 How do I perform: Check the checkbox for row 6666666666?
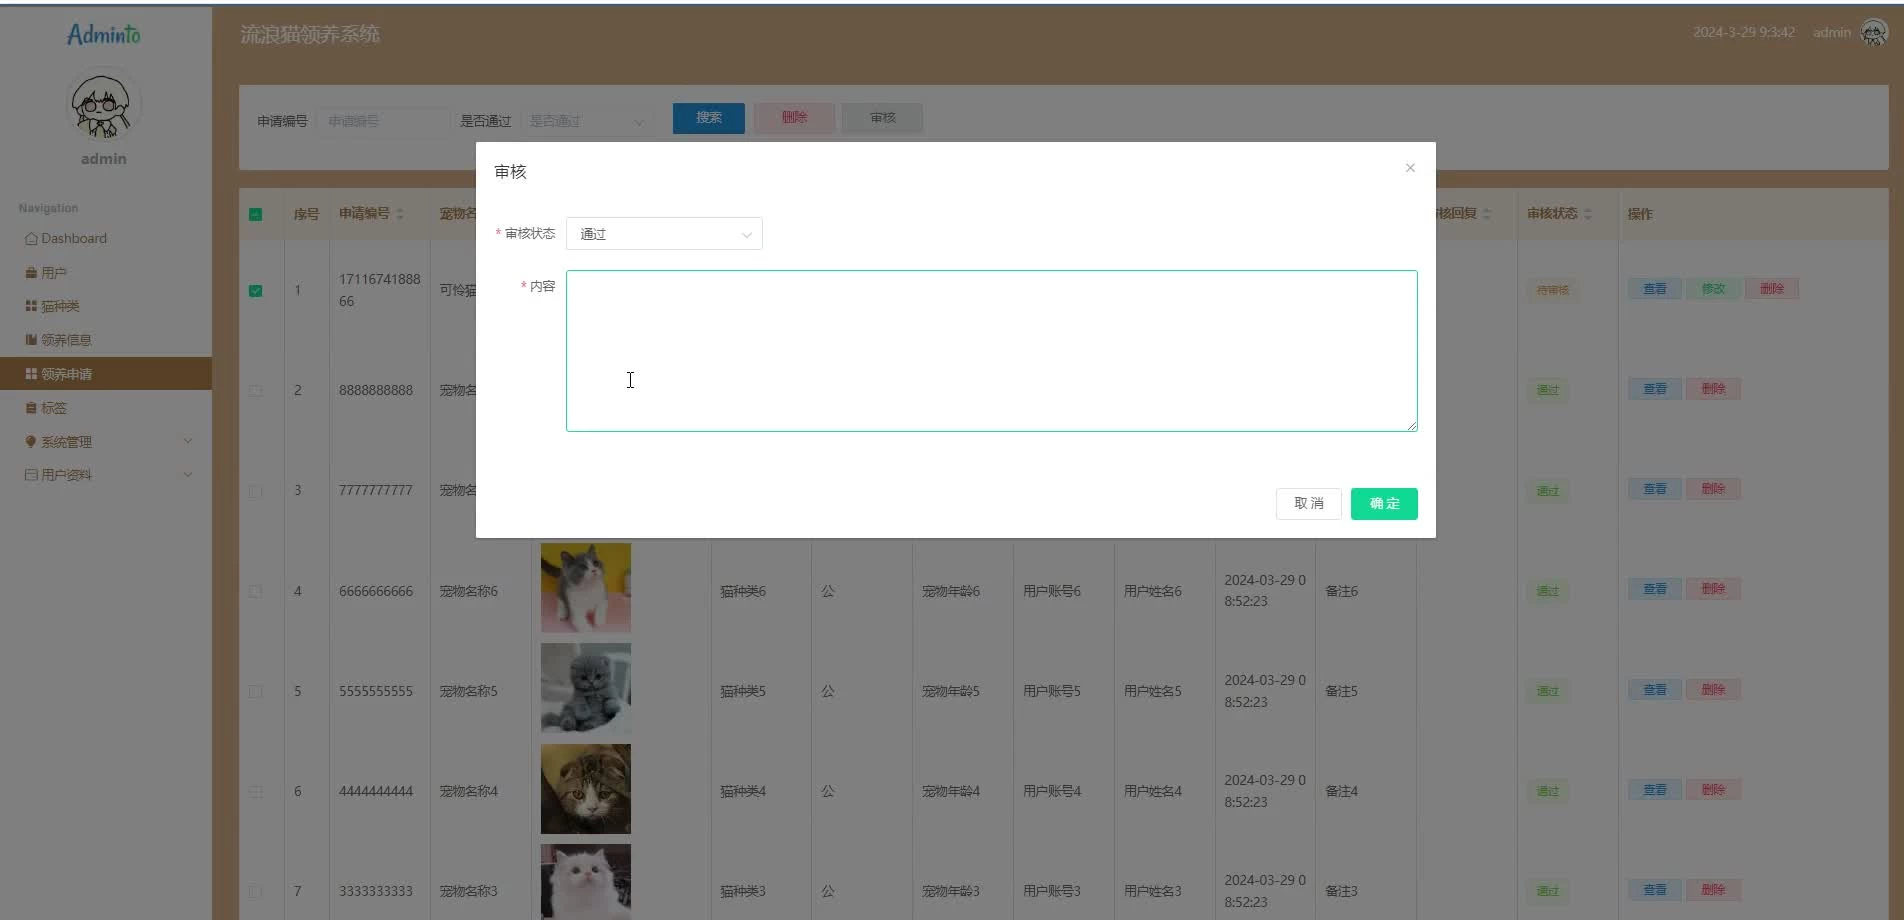[256, 591]
